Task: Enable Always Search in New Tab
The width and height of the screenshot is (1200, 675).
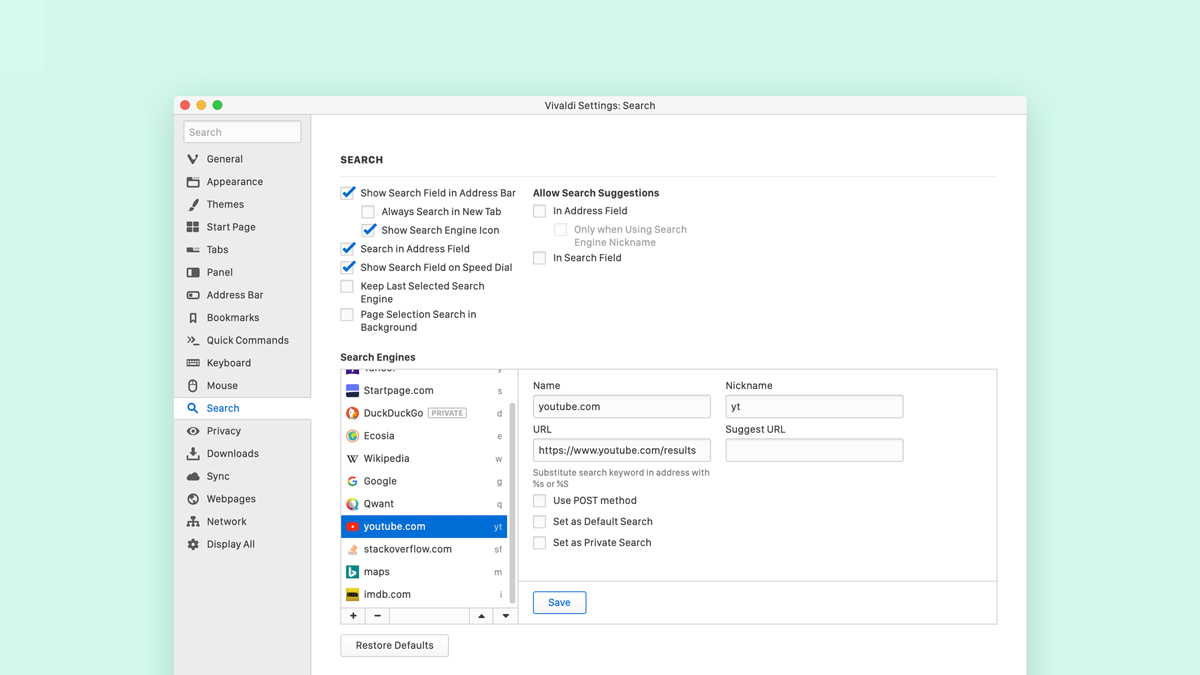Action: coord(368,212)
